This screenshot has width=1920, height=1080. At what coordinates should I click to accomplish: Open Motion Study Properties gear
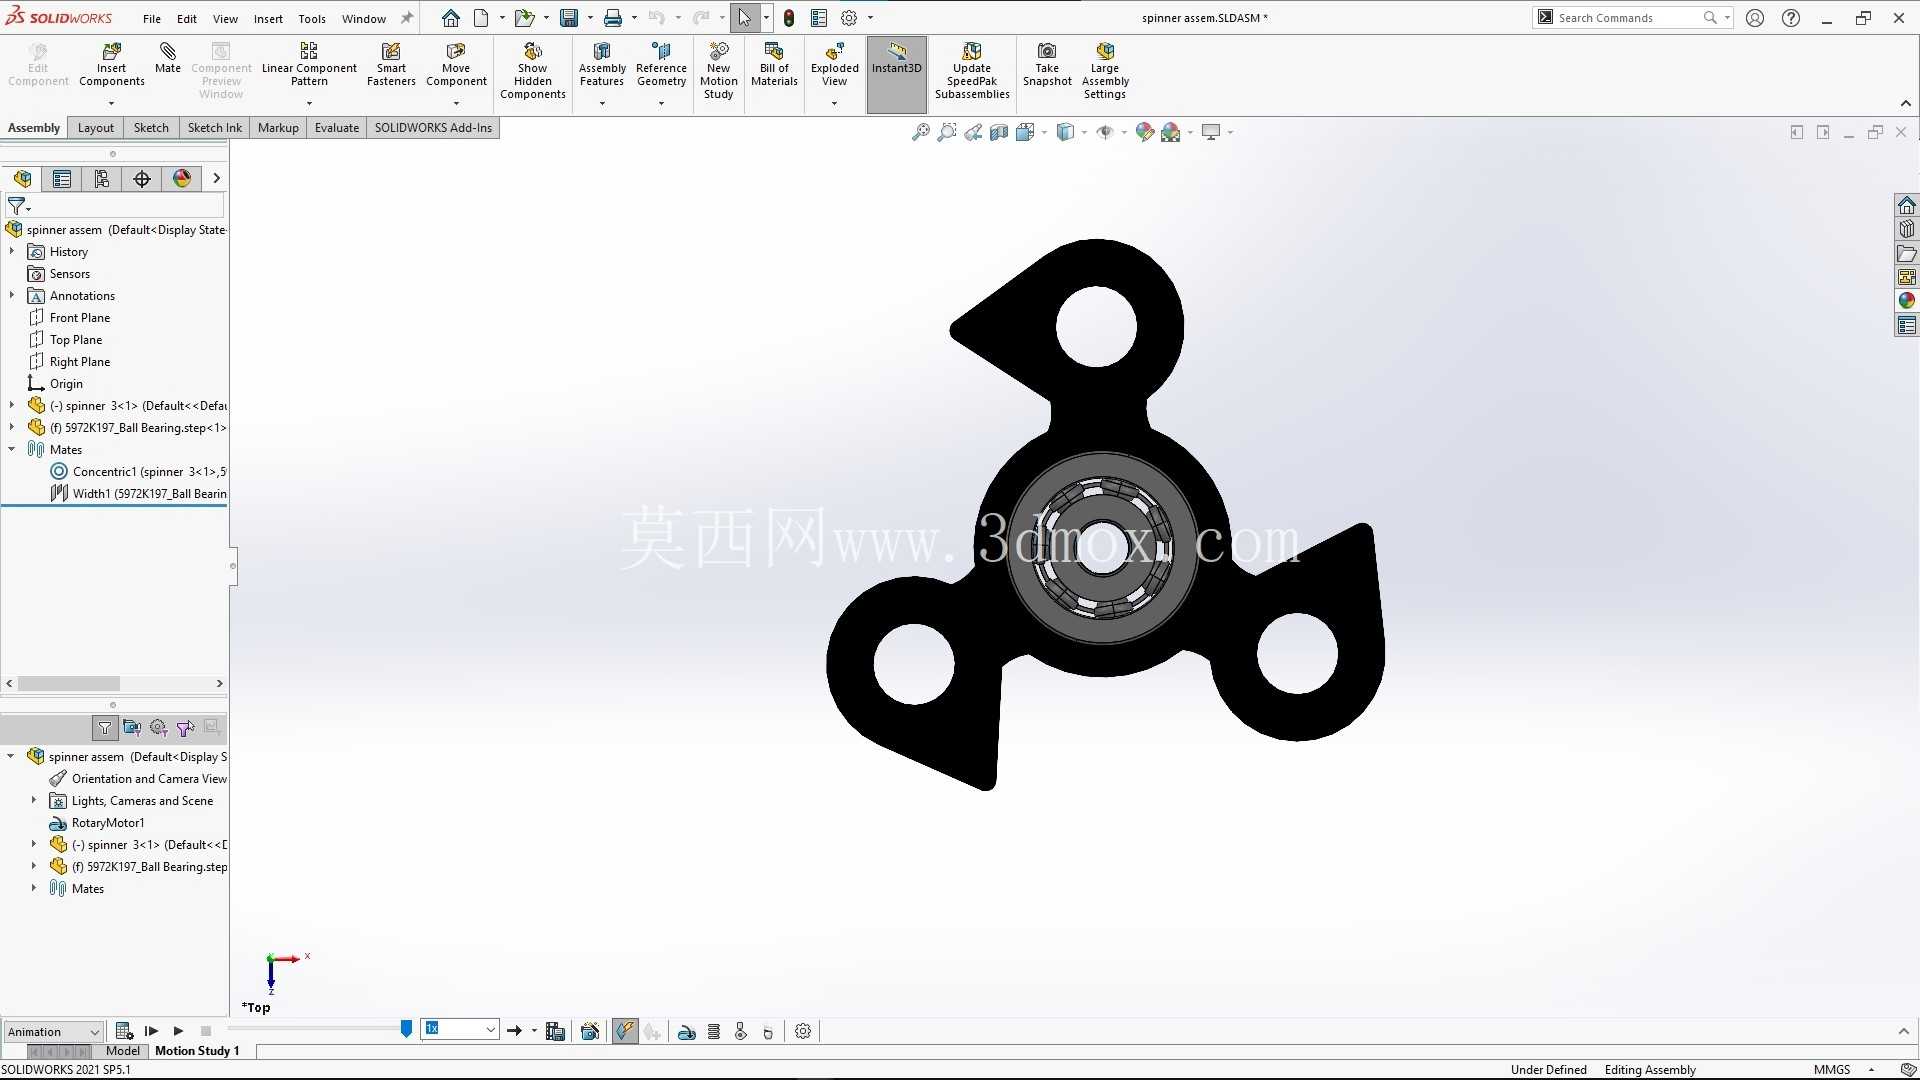click(x=803, y=1031)
